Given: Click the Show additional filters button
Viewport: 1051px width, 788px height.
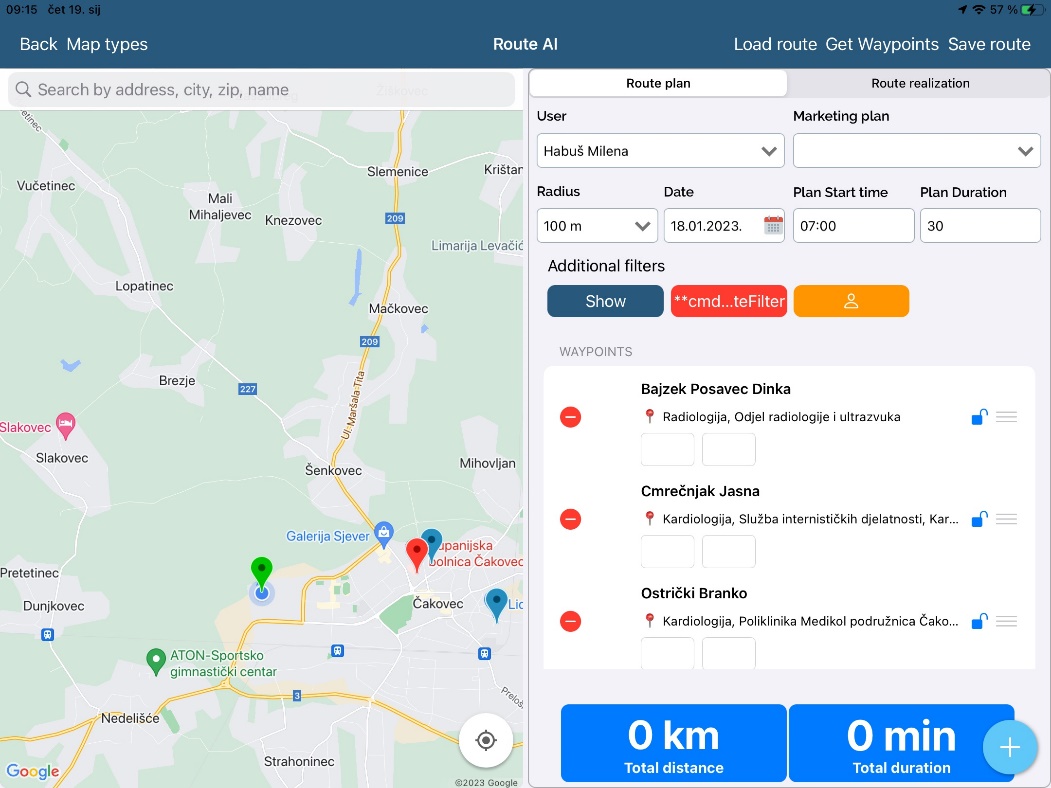Looking at the screenshot, I should 605,301.
